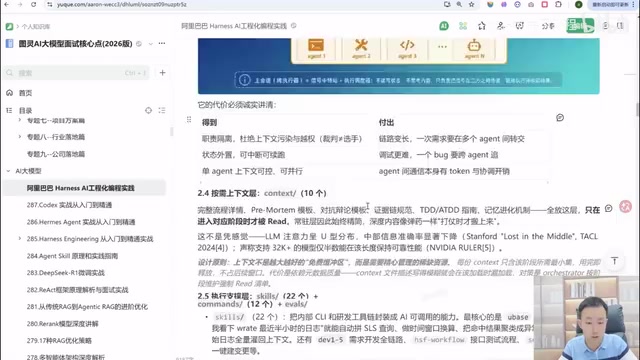This screenshot has width=640, height=360.
Task: Click the agent diagram banner image
Action: coord(399,66)
